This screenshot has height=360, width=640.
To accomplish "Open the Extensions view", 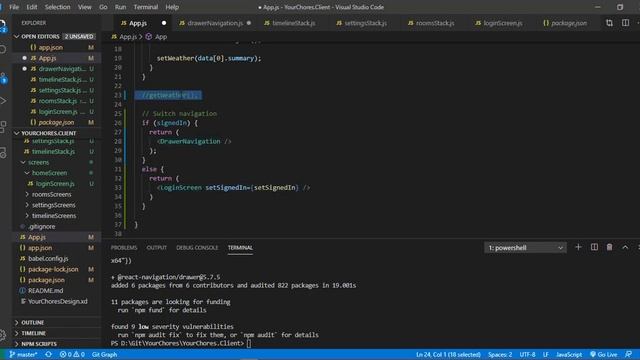I will point(3,127).
